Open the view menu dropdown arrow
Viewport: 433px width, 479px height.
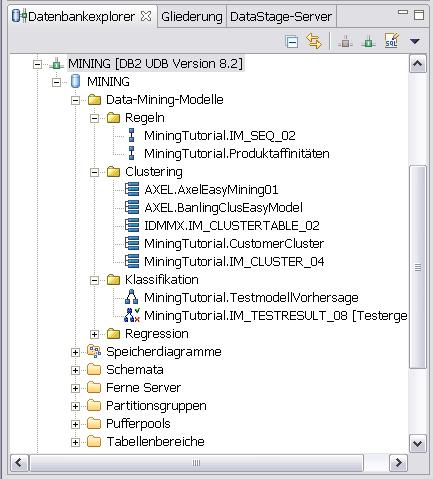(x=415, y=42)
